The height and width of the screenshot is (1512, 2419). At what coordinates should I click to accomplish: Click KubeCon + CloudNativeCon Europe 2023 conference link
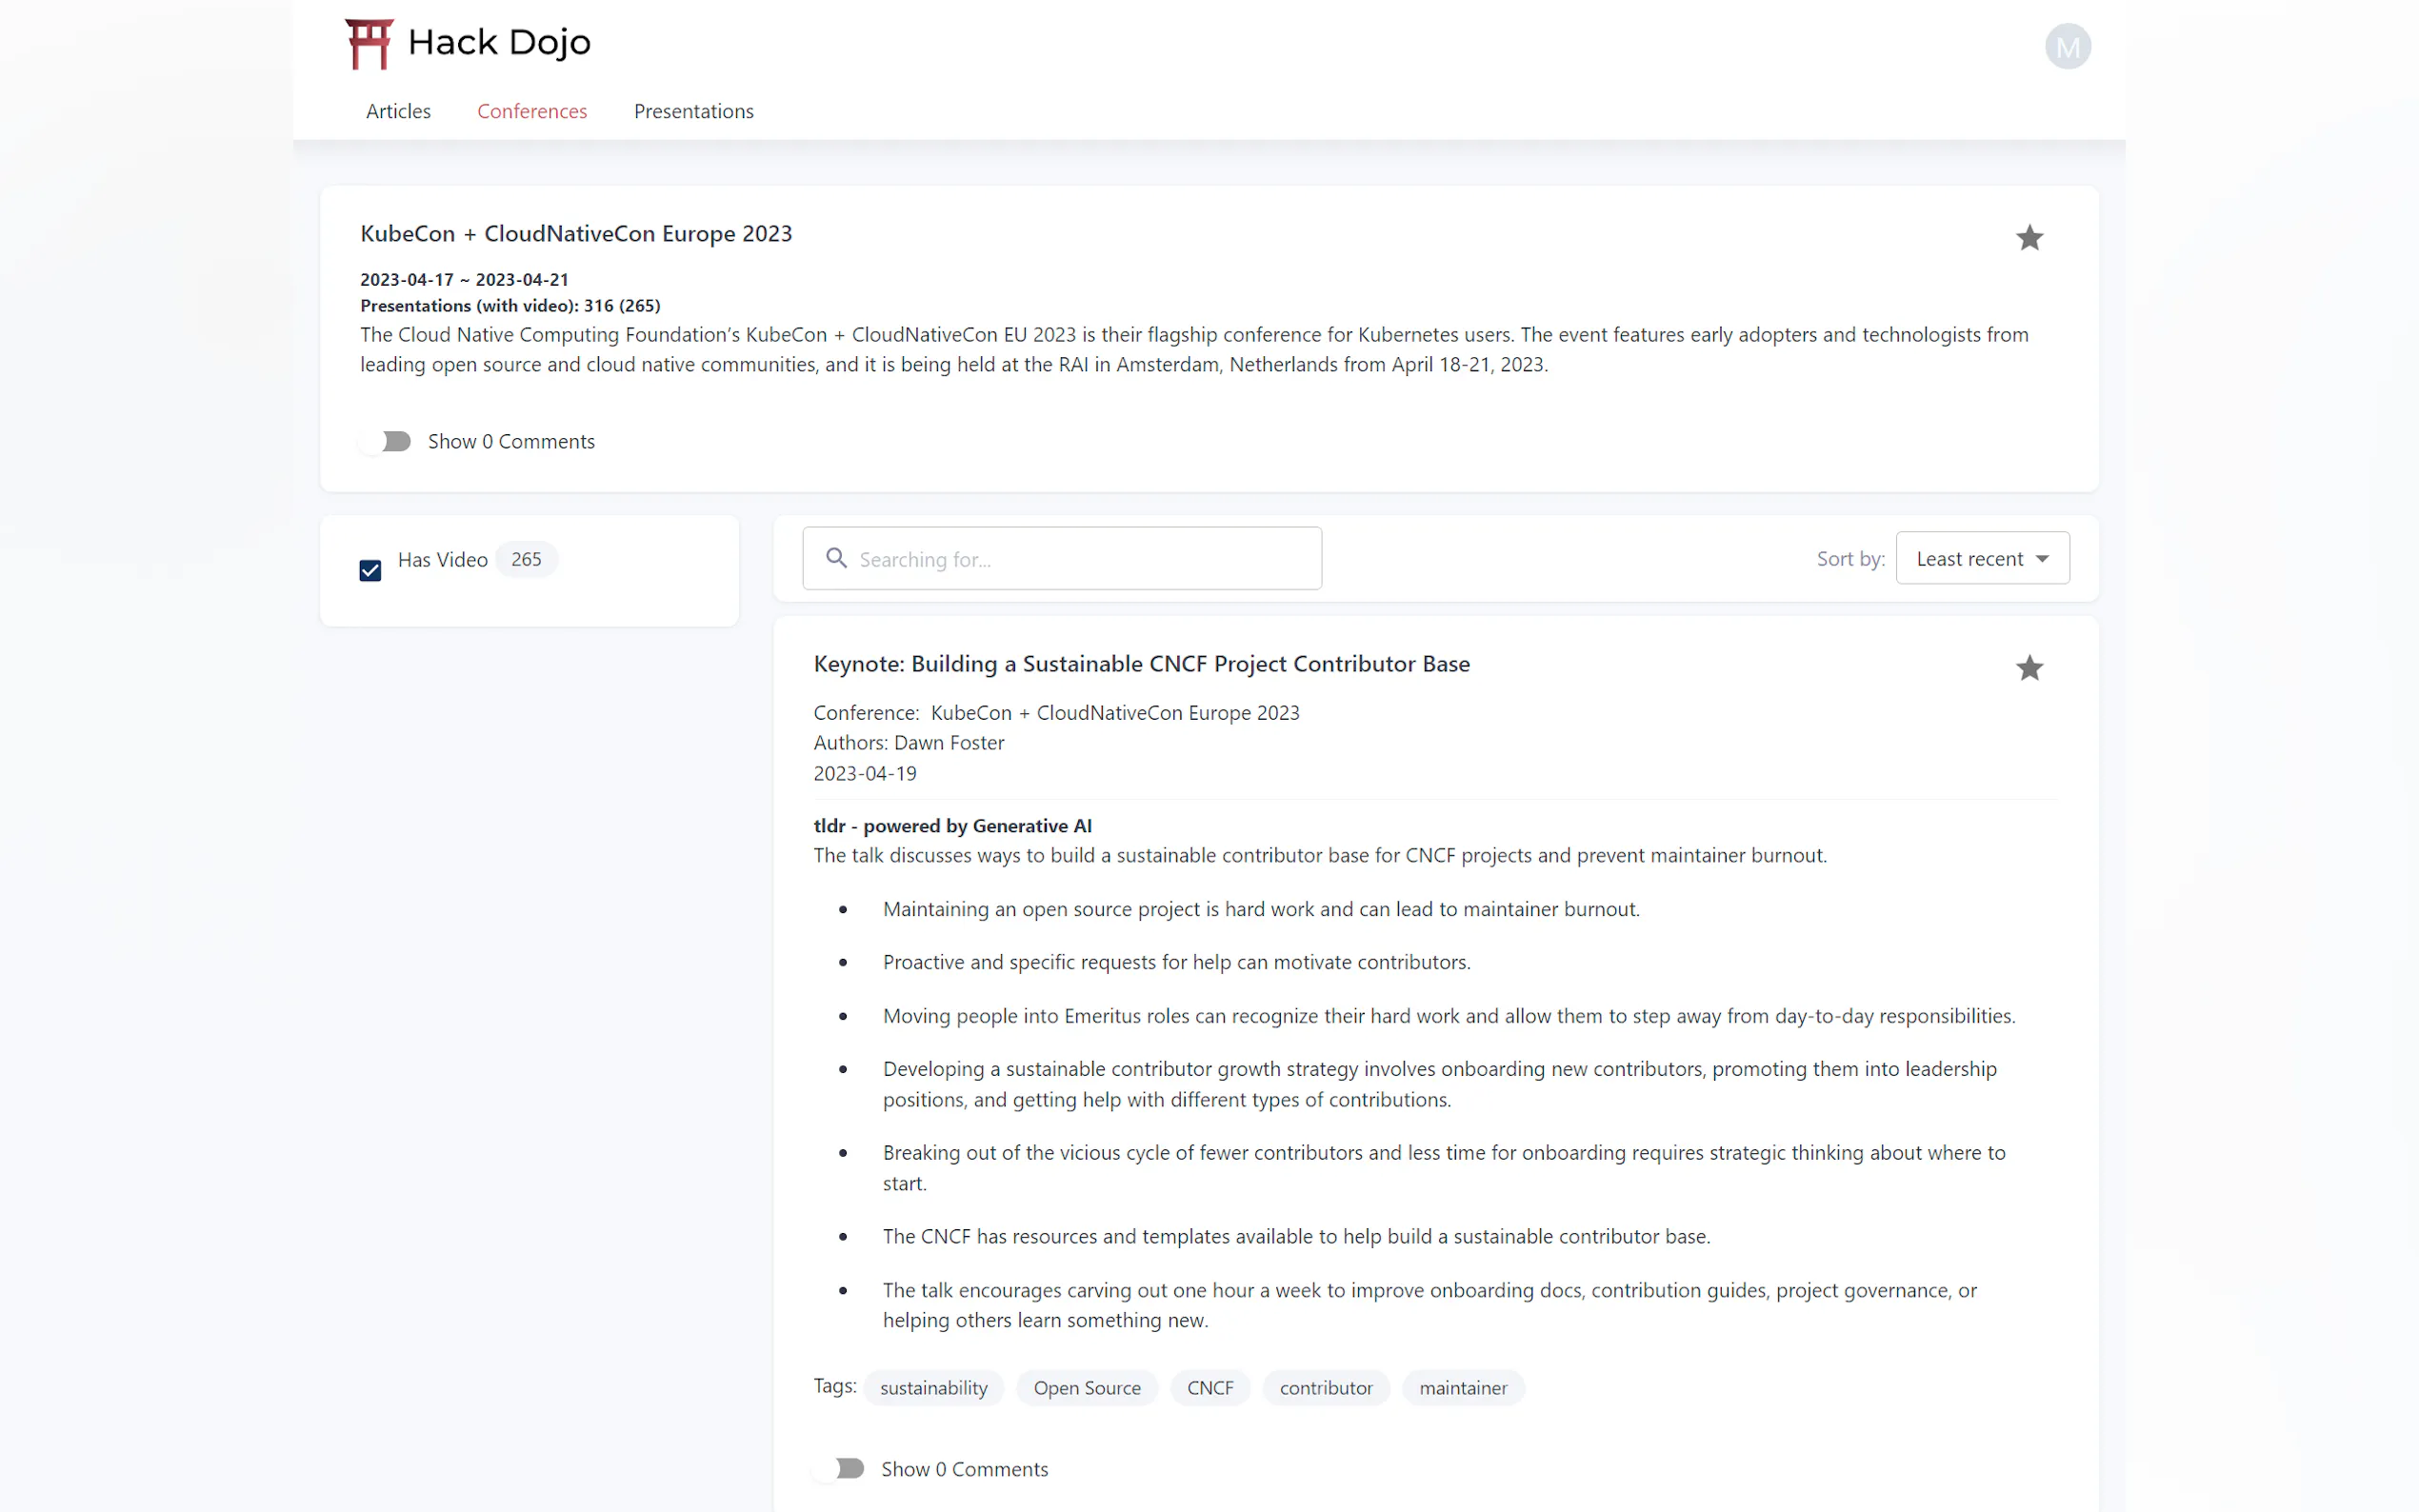[x=1114, y=713]
